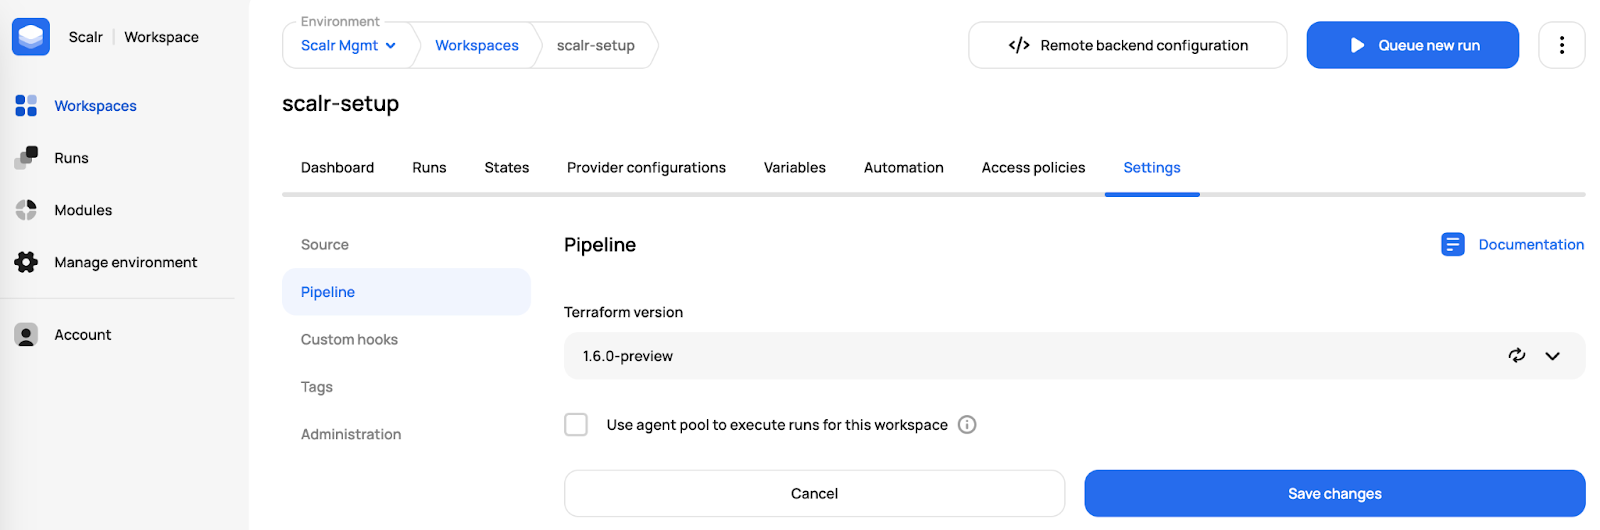This screenshot has width=1600, height=530.
Task: Open Remote backend configuration
Action: point(1127,45)
